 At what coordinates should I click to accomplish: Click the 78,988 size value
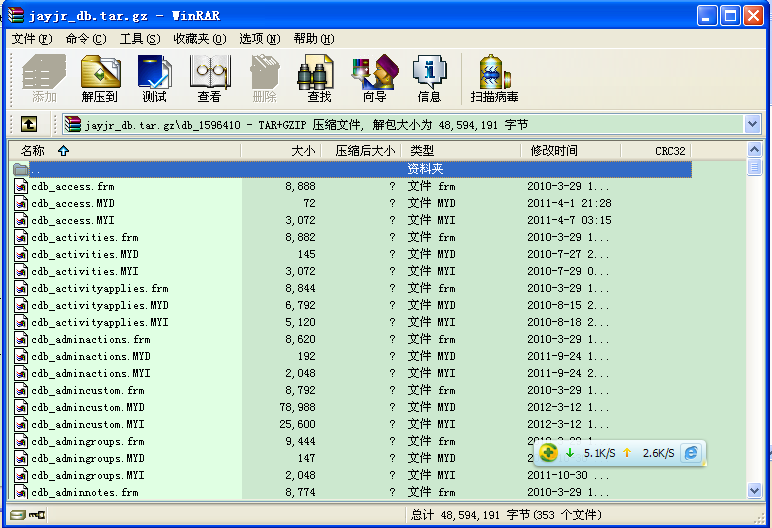297,408
